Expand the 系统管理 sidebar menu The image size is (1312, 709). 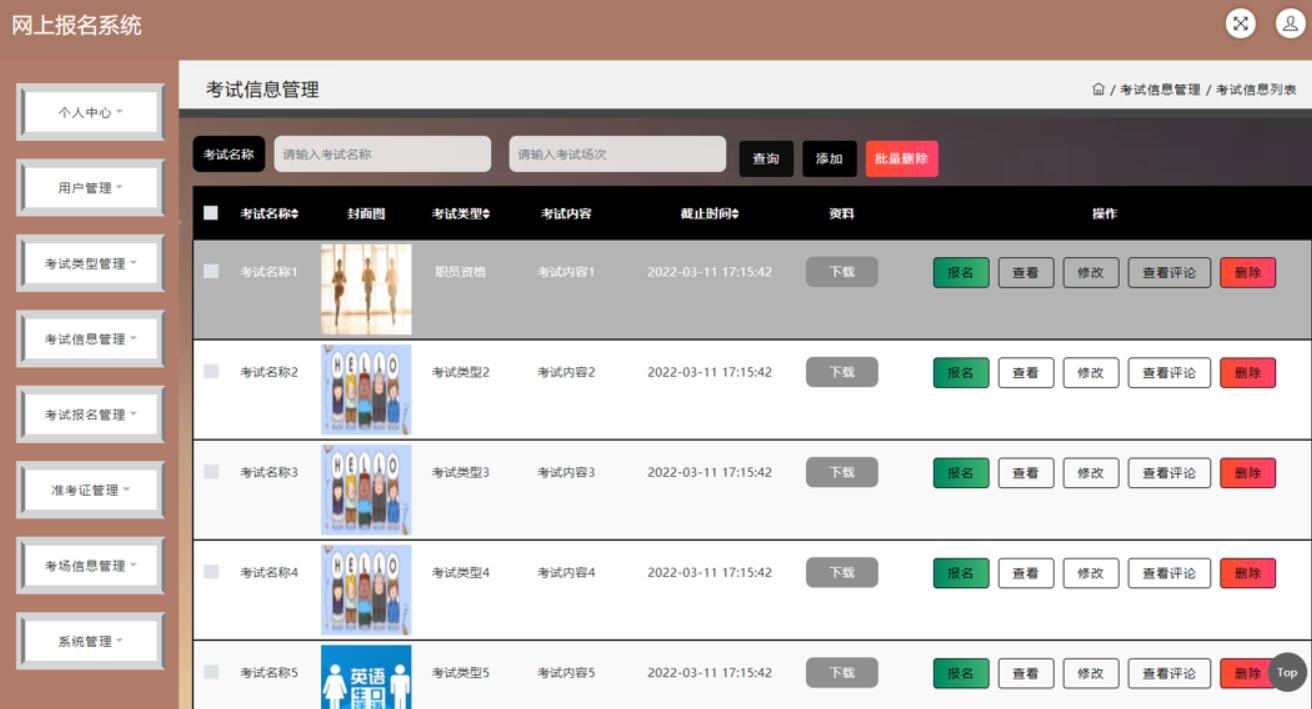coord(90,640)
